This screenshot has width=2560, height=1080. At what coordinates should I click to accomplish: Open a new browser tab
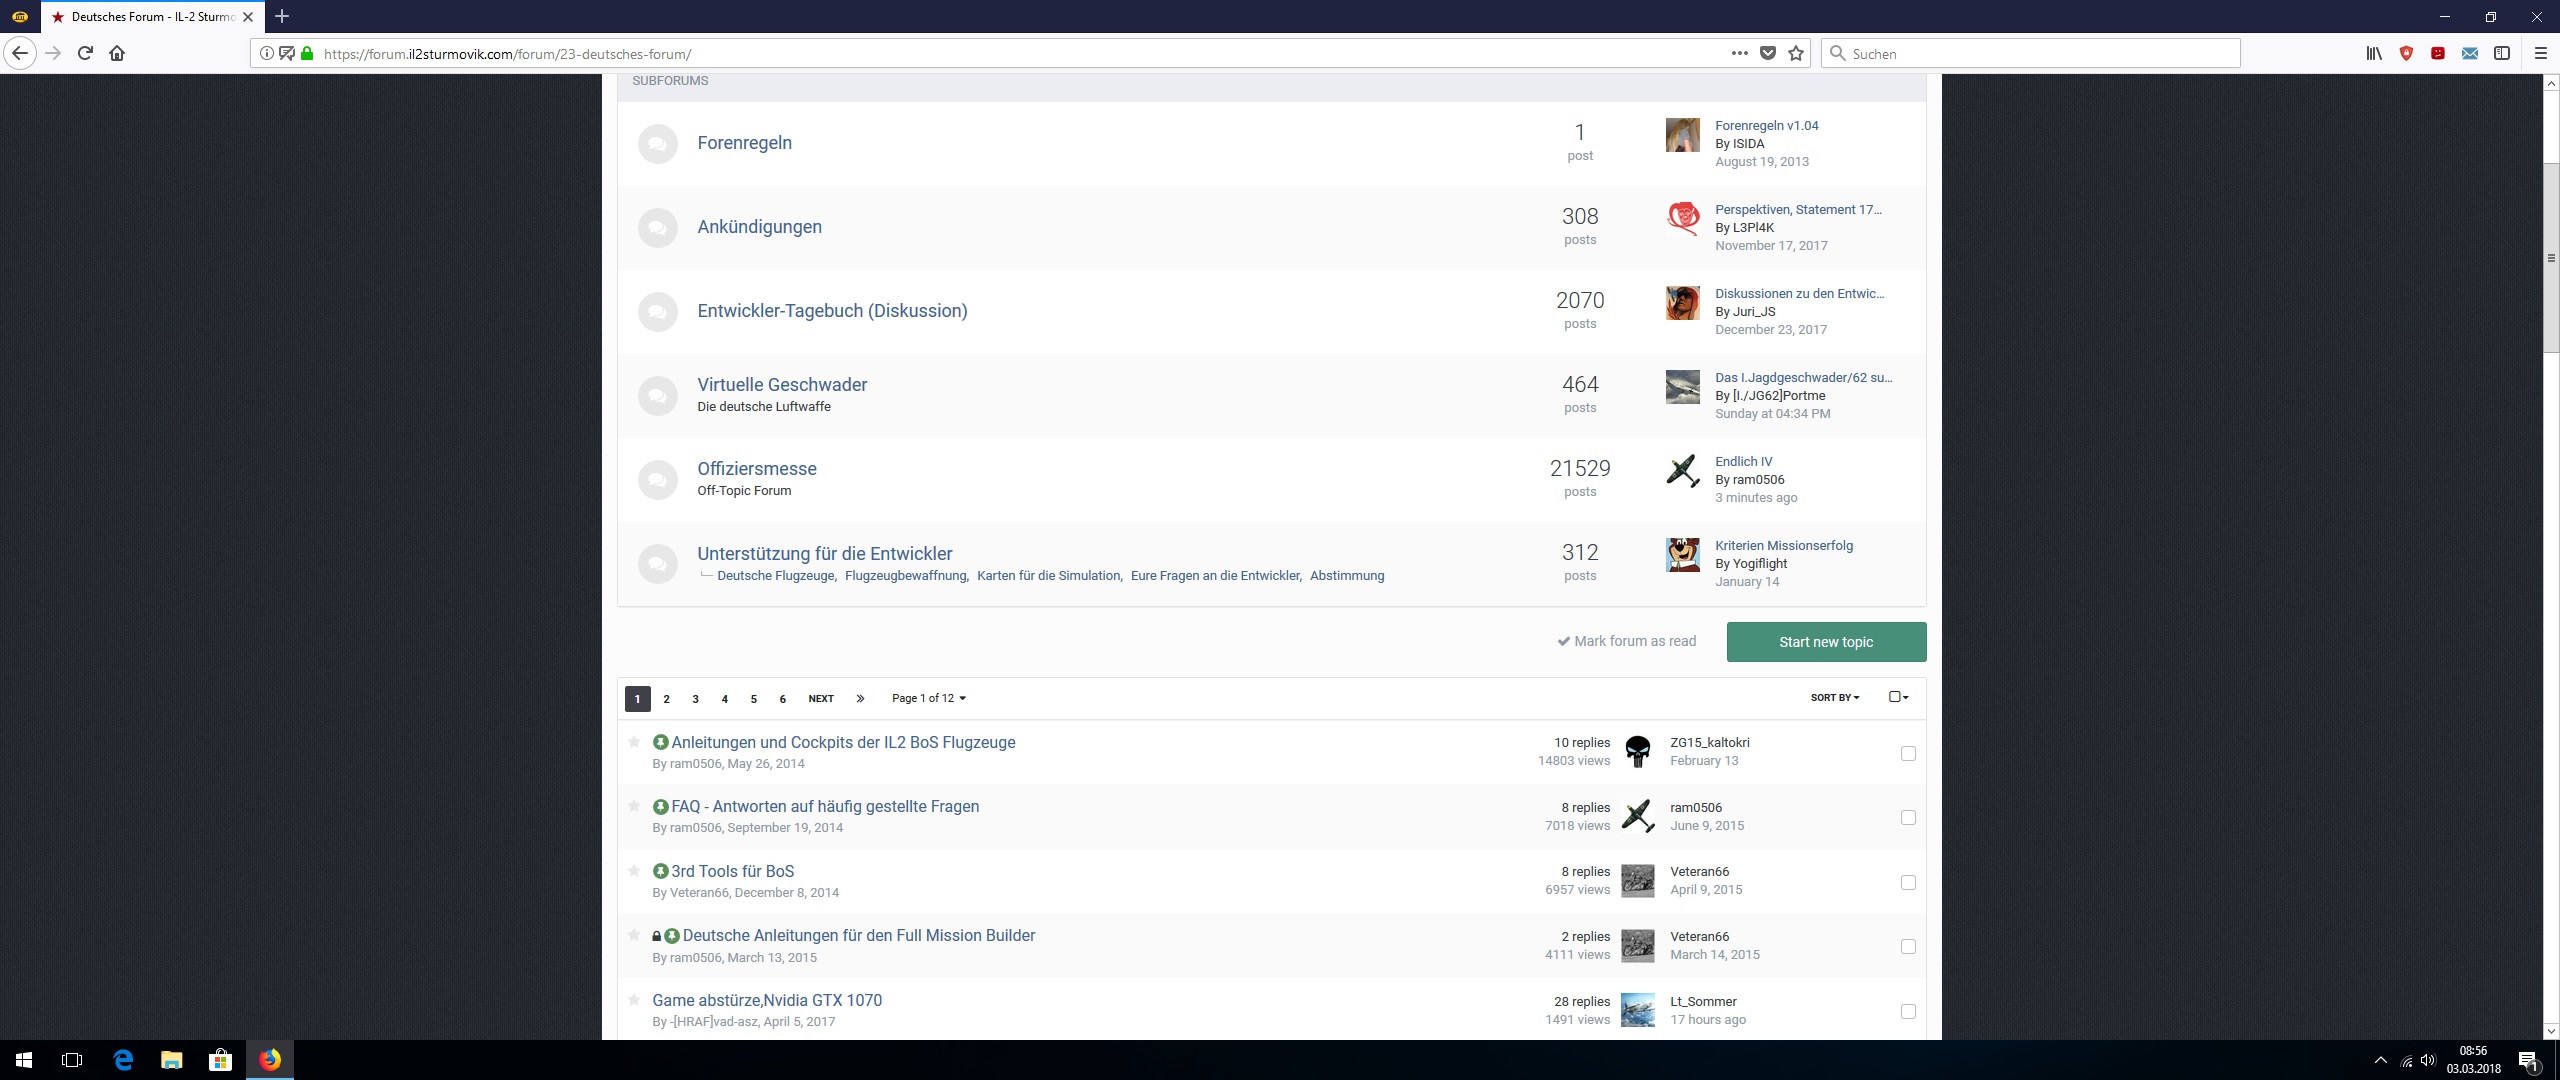(282, 16)
